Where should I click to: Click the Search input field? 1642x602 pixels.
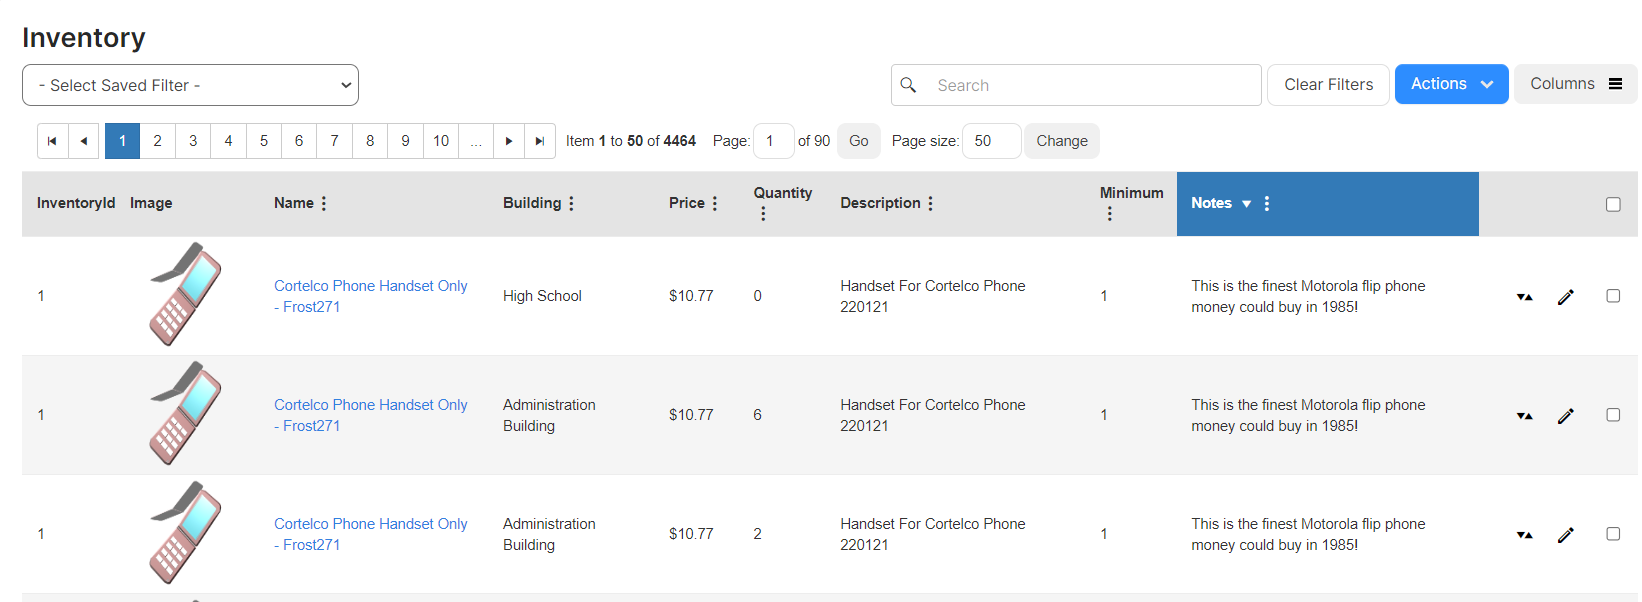pyautogui.click(x=1076, y=85)
